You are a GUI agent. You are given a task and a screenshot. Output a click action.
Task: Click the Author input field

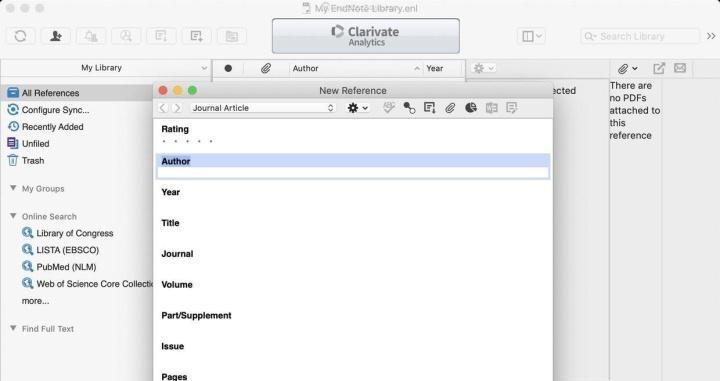click(x=353, y=173)
